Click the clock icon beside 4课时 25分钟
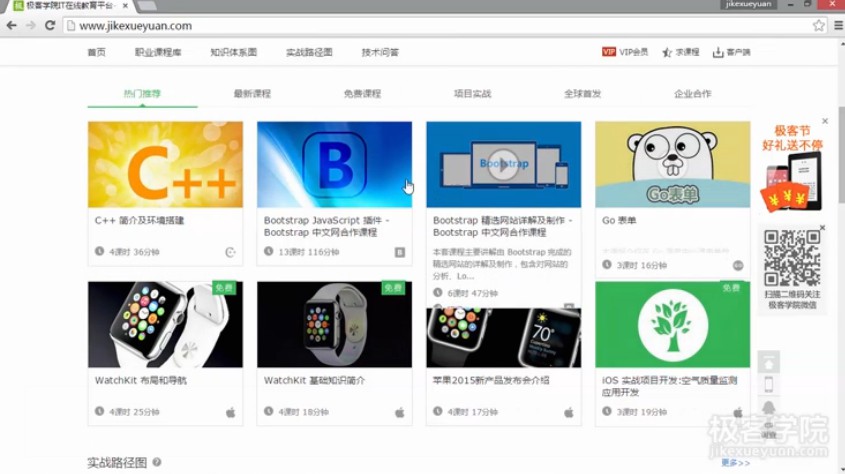 pos(99,411)
